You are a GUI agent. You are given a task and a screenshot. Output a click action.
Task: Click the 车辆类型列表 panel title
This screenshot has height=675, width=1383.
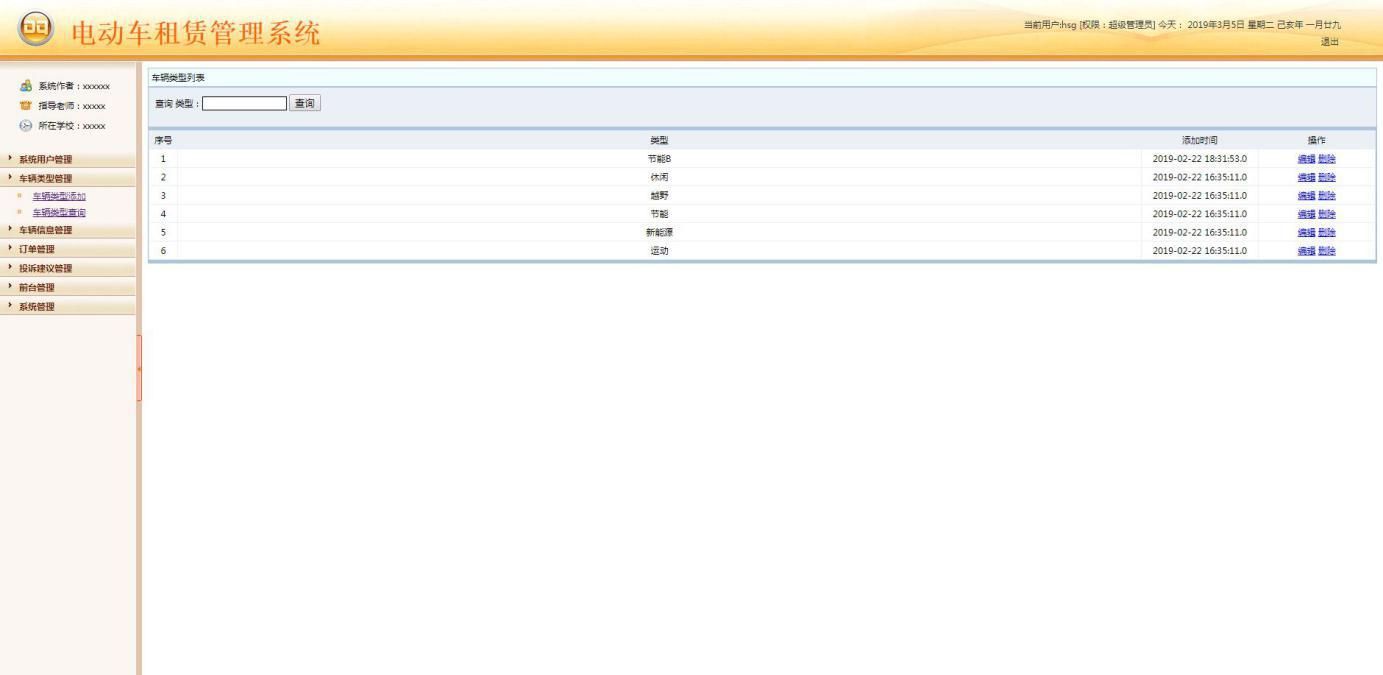tap(178, 77)
